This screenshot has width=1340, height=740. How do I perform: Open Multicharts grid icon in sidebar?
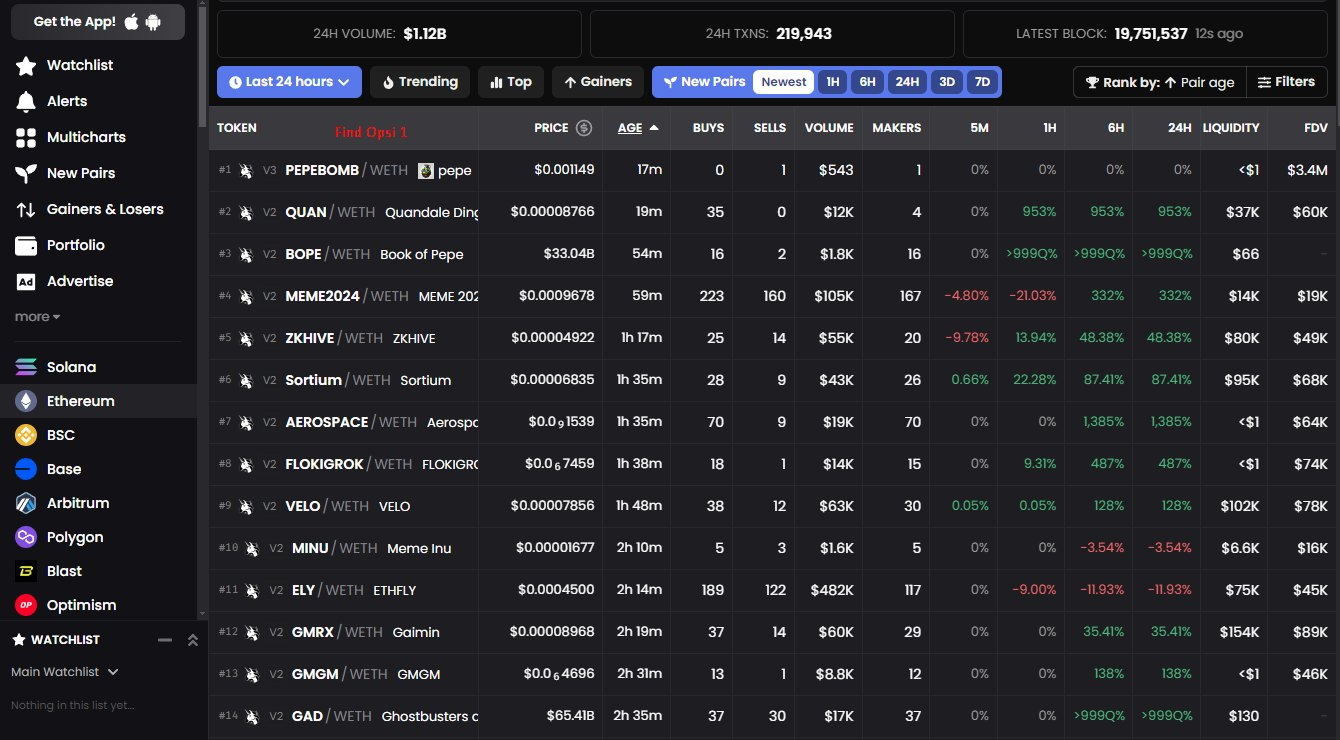(x=26, y=138)
